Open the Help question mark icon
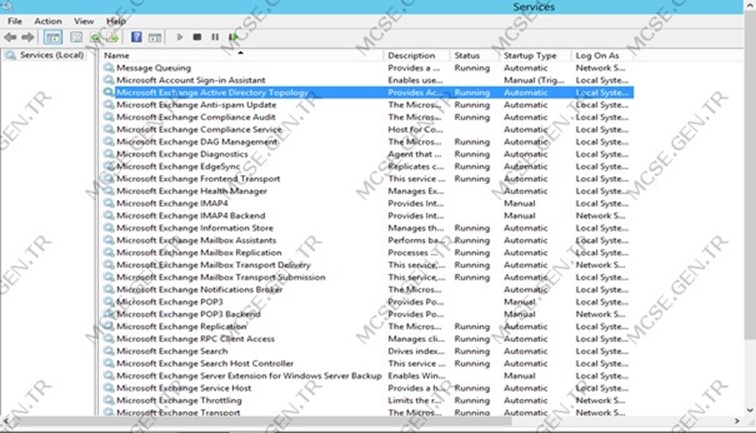 pyautogui.click(x=136, y=37)
